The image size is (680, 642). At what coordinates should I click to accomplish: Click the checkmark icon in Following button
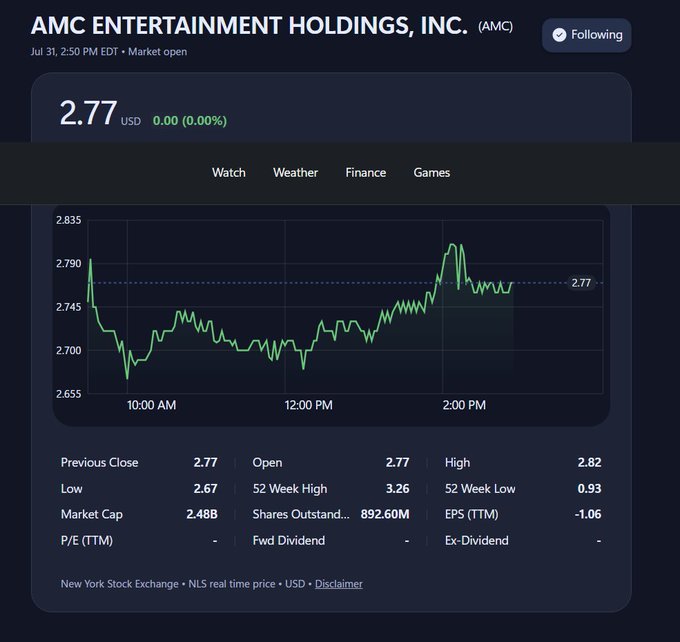pyautogui.click(x=559, y=35)
